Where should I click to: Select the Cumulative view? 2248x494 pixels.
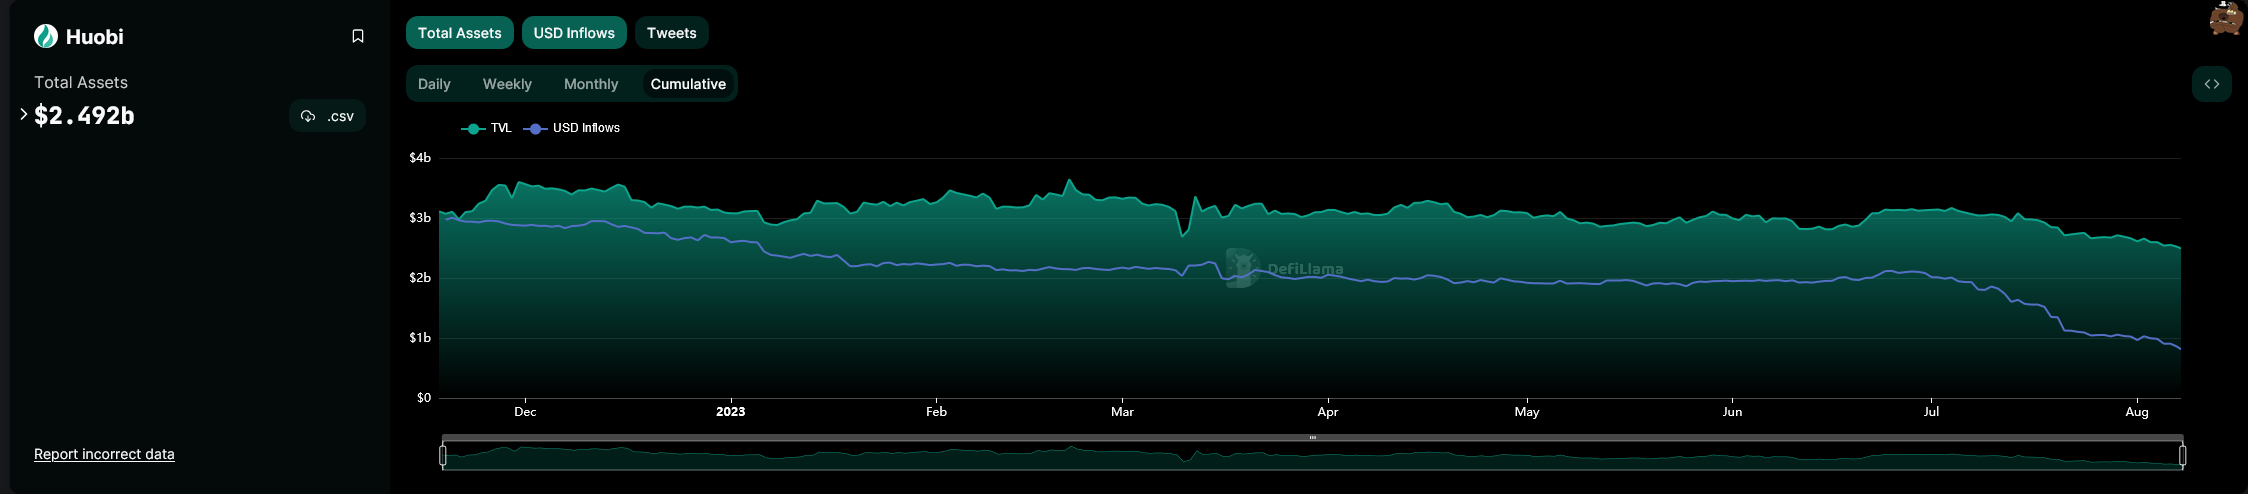coord(688,84)
